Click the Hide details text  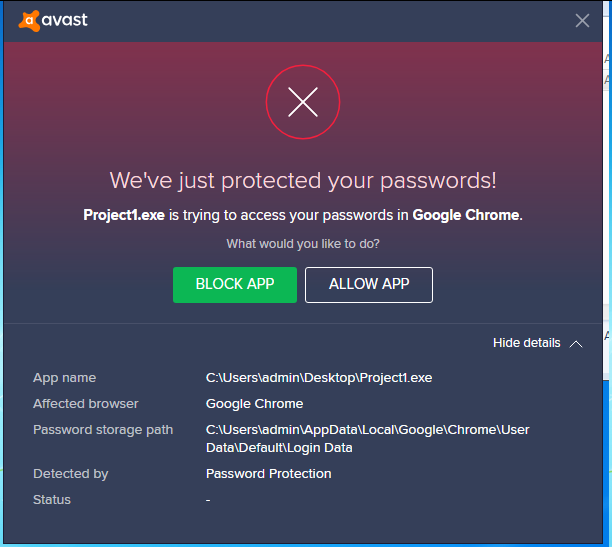coord(526,343)
